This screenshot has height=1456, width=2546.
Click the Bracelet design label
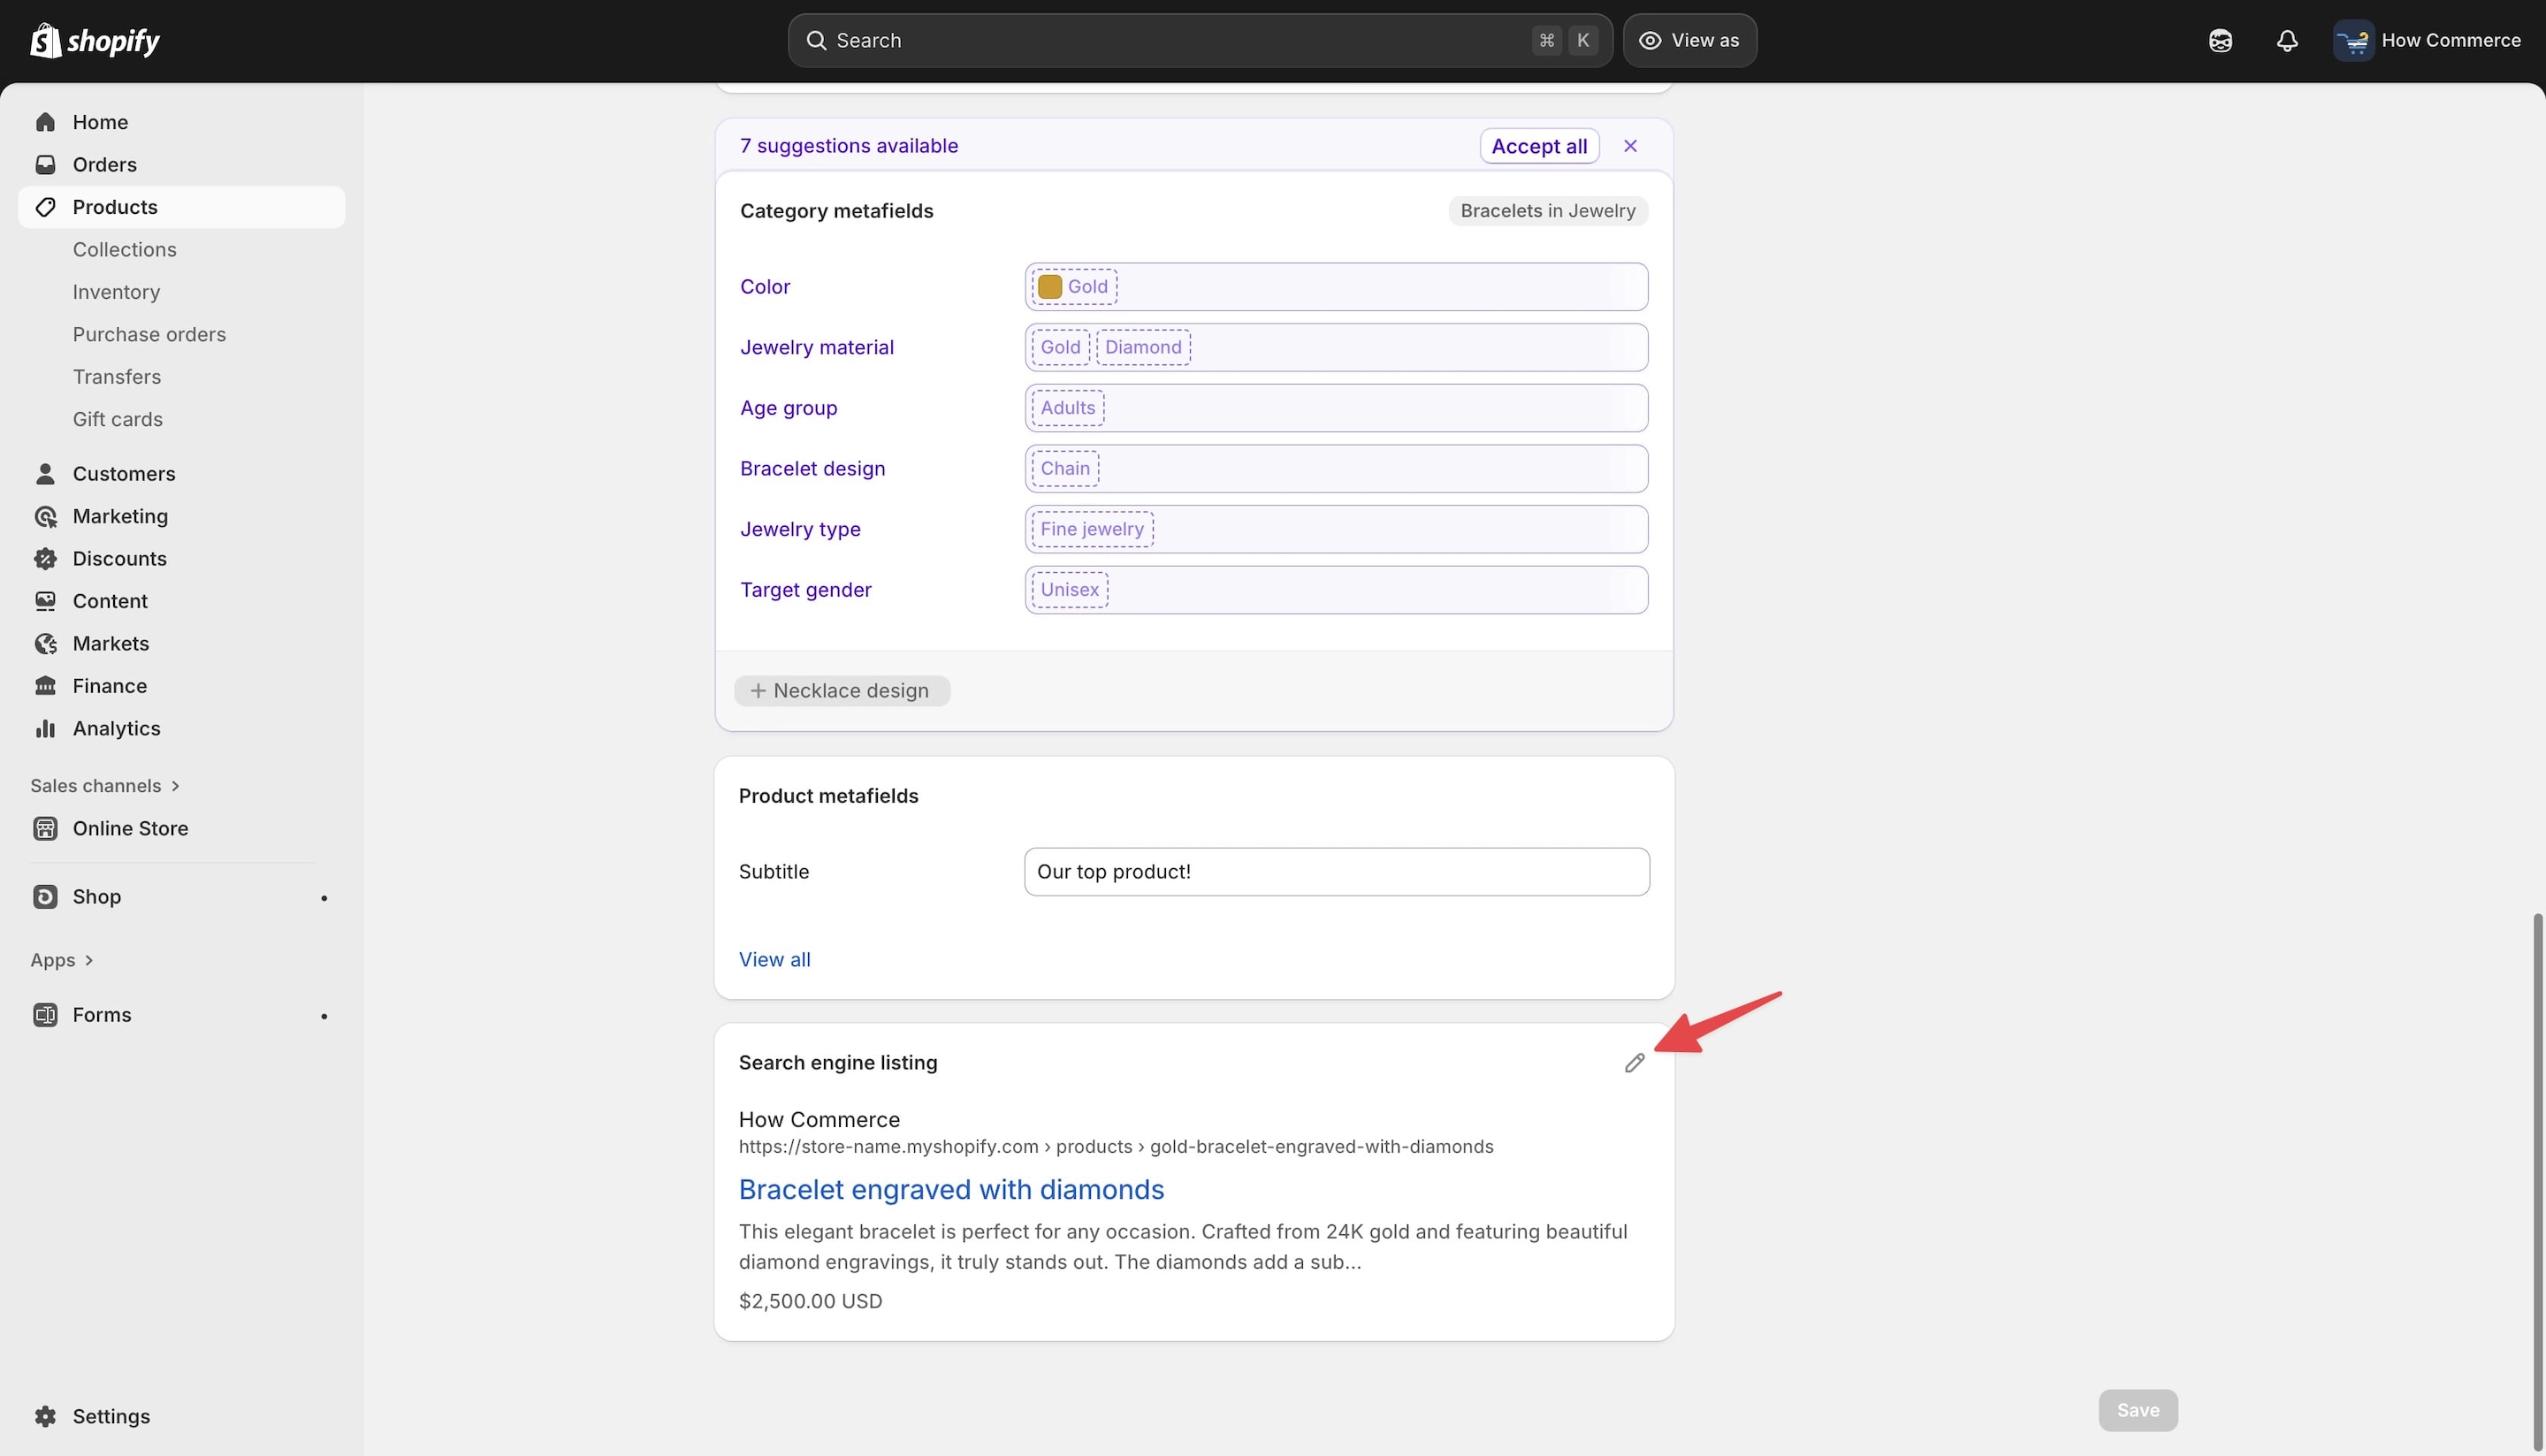[x=812, y=469]
